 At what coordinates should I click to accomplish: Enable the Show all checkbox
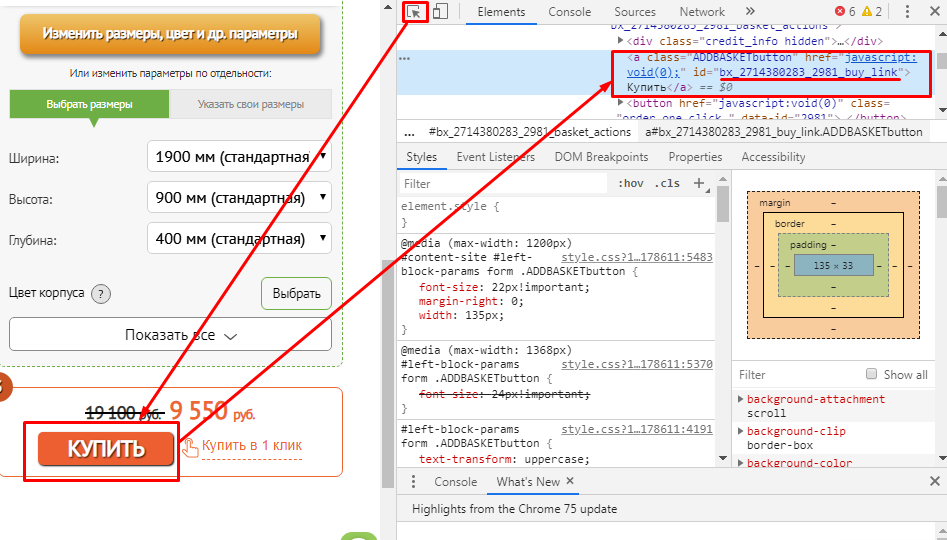click(872, 374)
